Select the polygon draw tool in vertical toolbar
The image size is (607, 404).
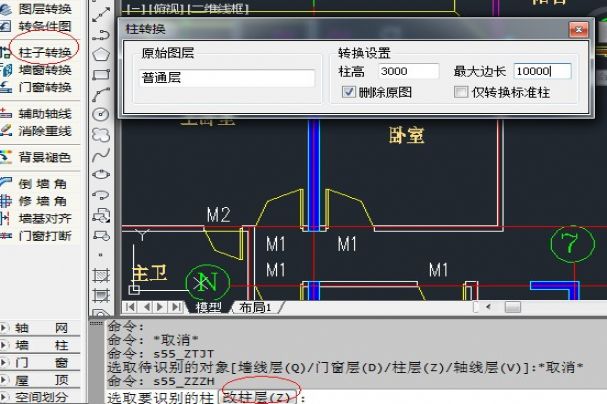point(100,53)
